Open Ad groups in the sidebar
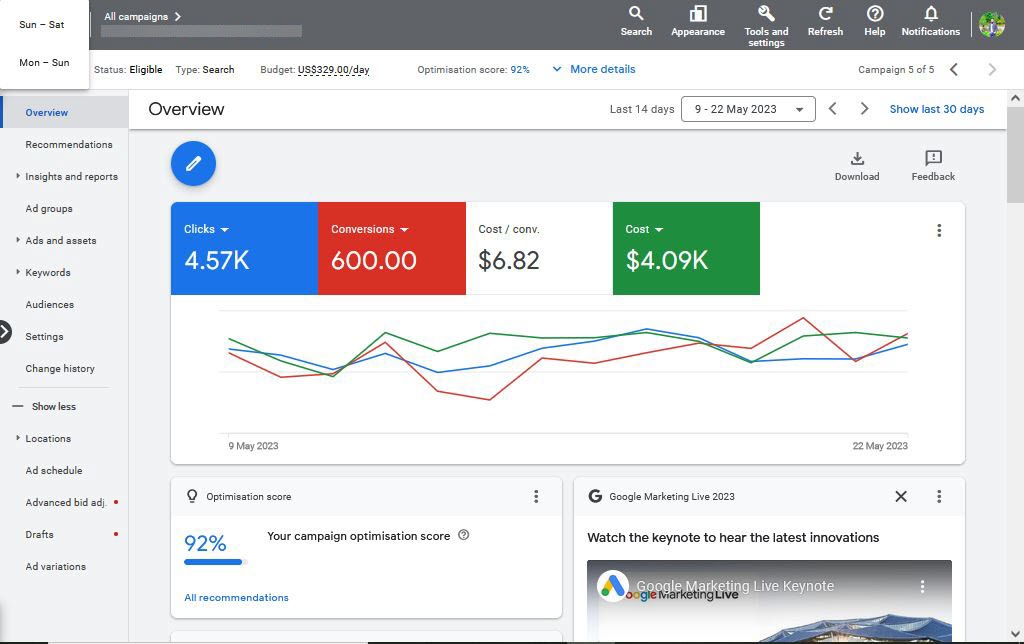 click(x=49, y=208)
